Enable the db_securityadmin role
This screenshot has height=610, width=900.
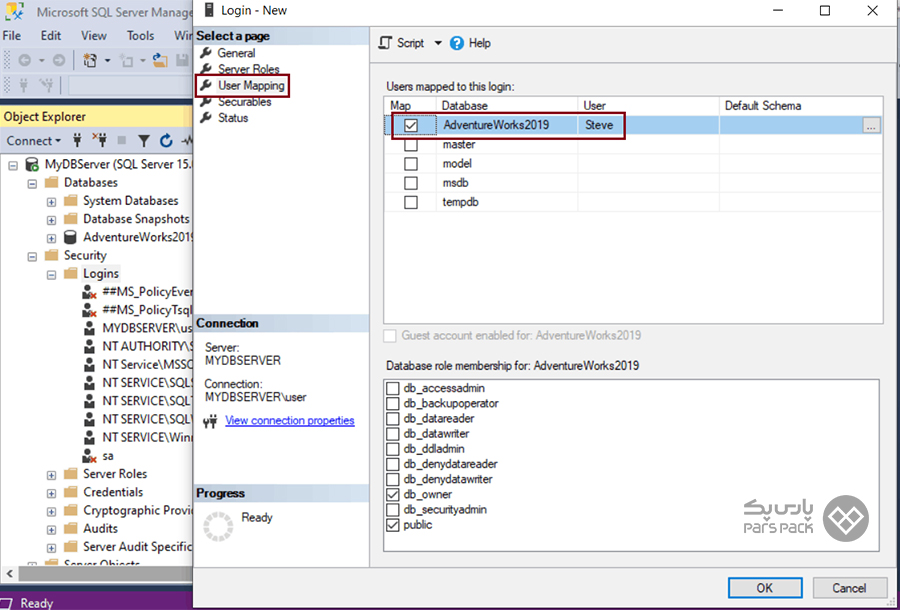click(x=393, y=510)
